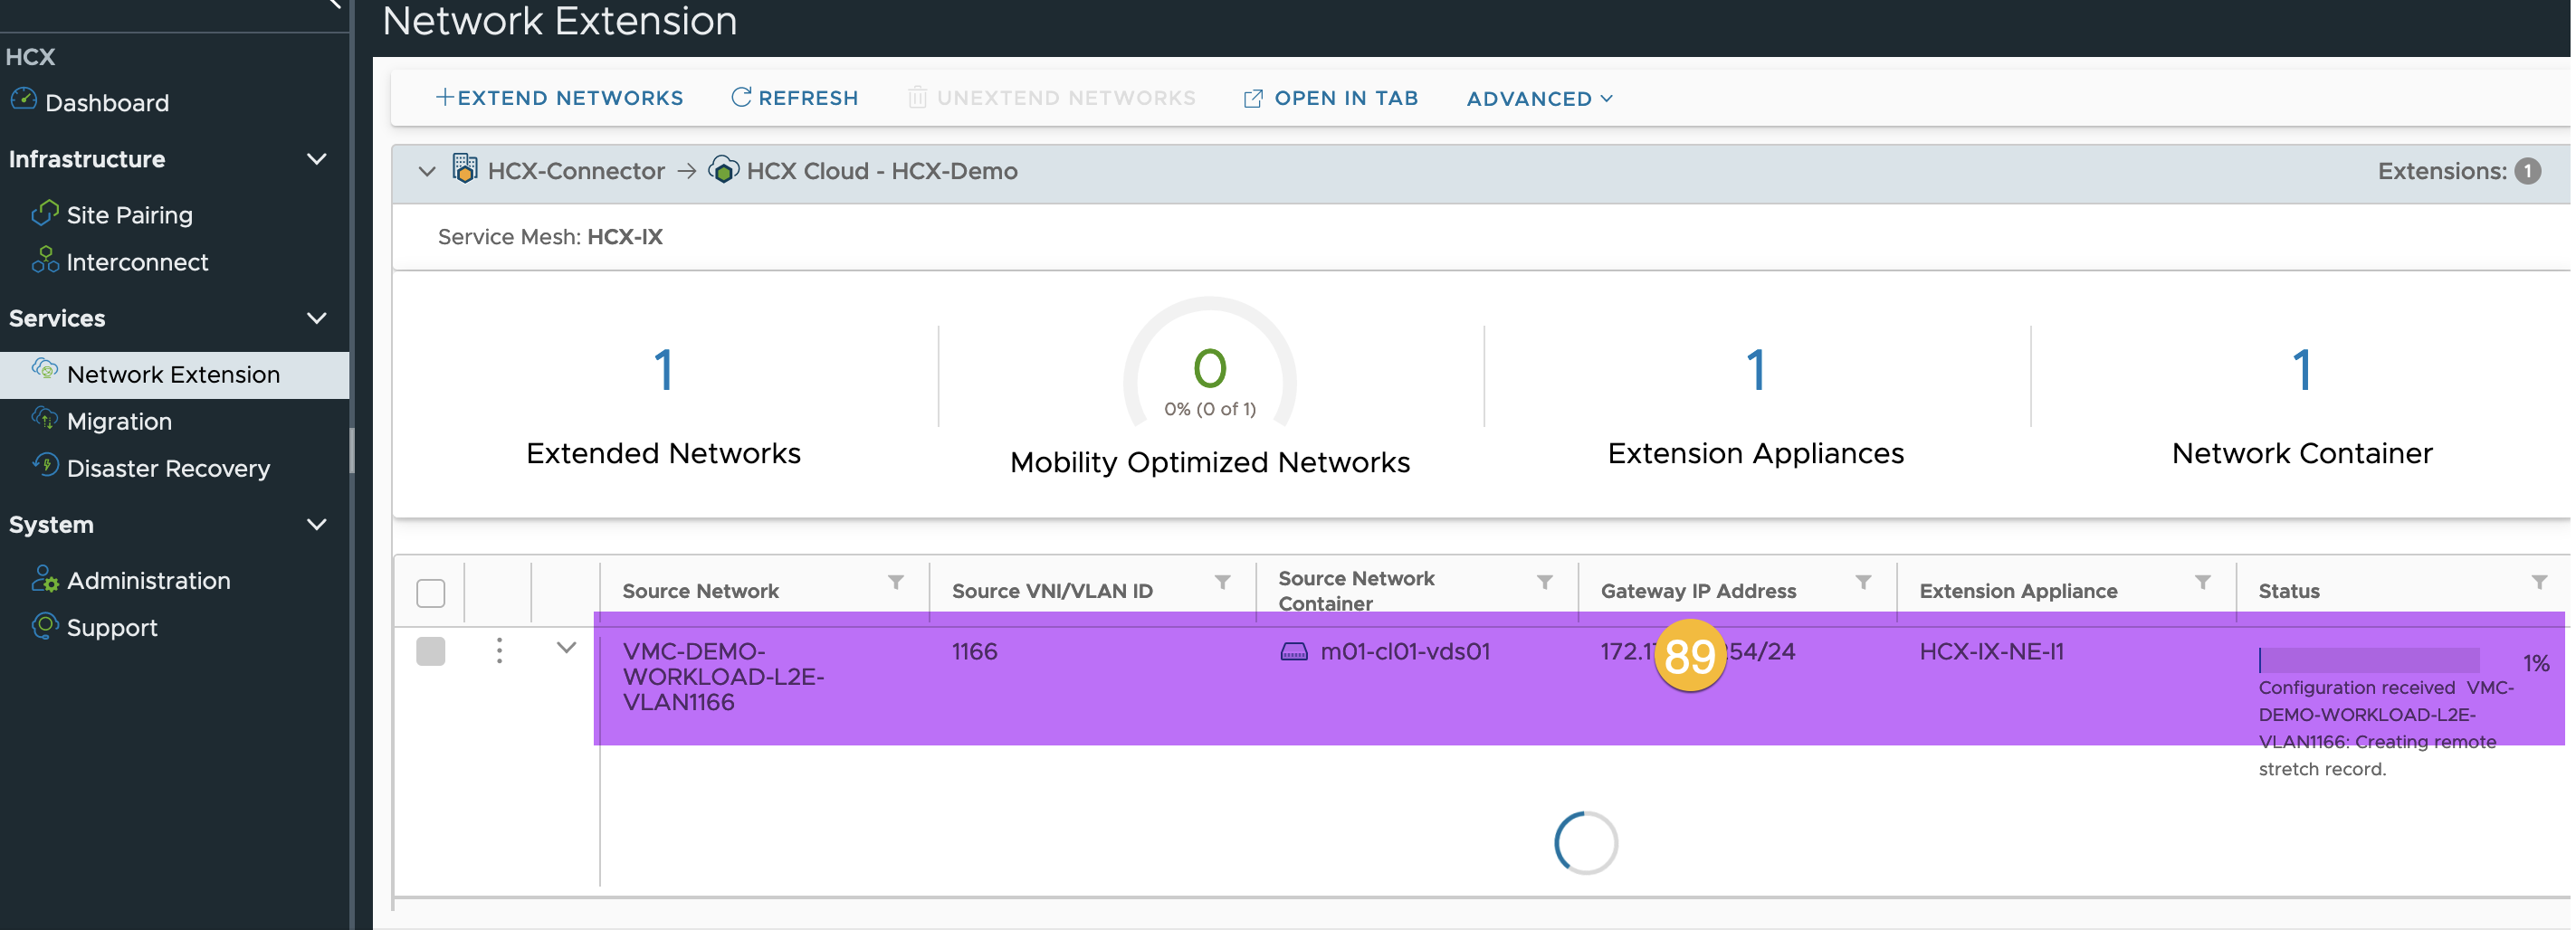Open the Migration page
The height and width of the screenshot is (930, 2576).
[x=119, y=422]
